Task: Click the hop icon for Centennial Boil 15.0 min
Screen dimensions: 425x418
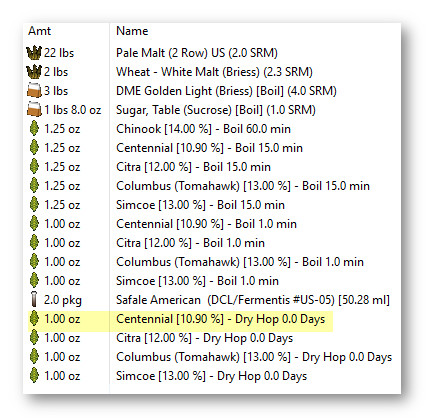Action: (34, 148)
